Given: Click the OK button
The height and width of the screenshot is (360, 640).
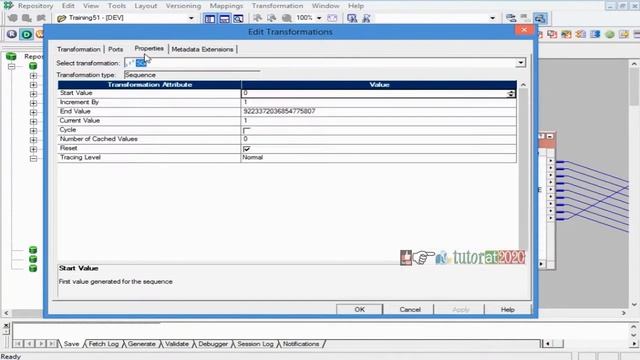Looking at the screenshot, I should coord(359,309).
